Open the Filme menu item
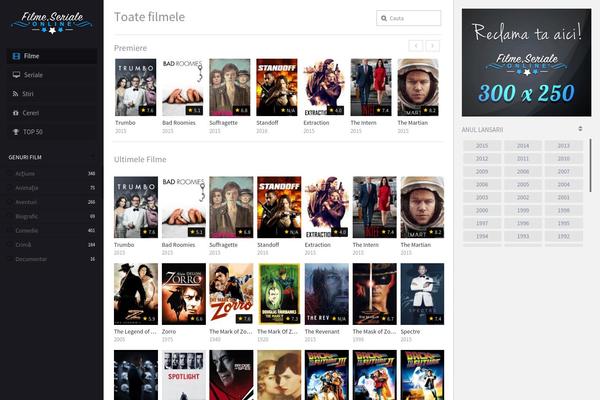 pyautogui.click(x=52, y=56)
